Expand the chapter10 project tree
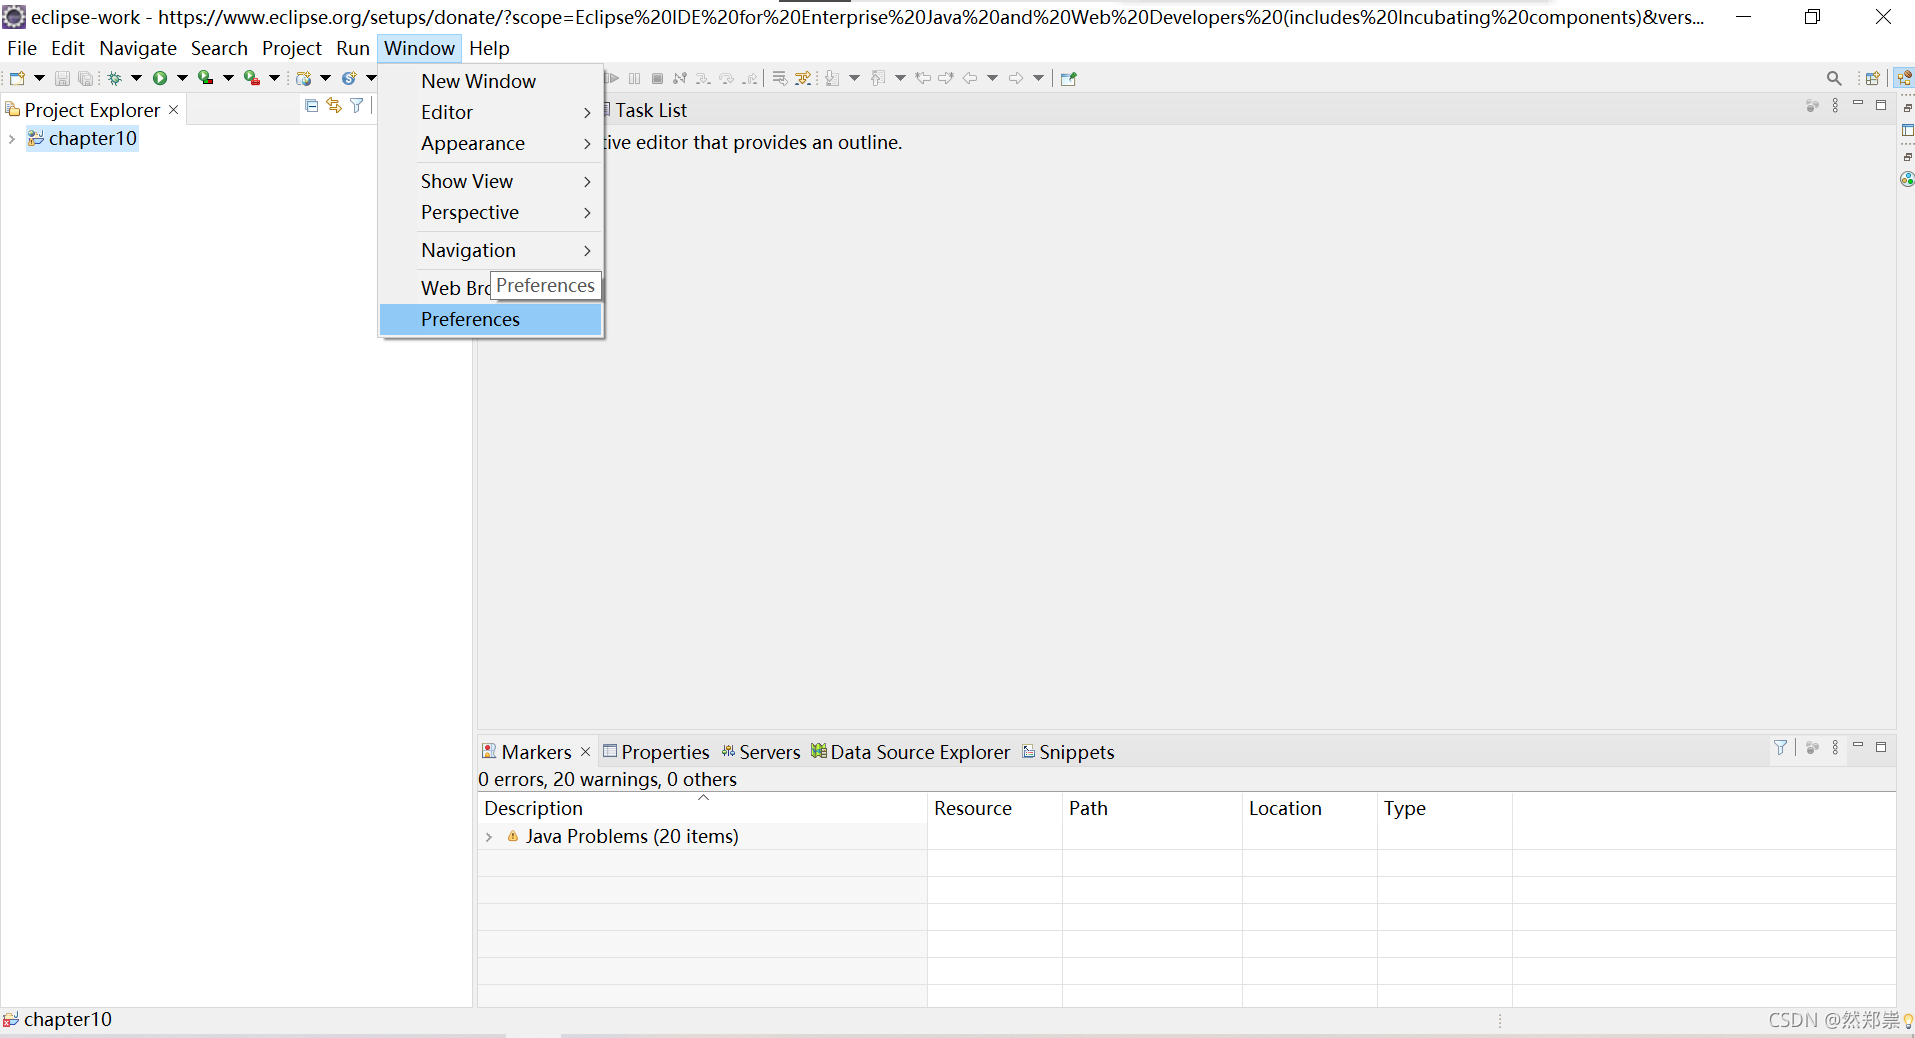 [10, 139]
